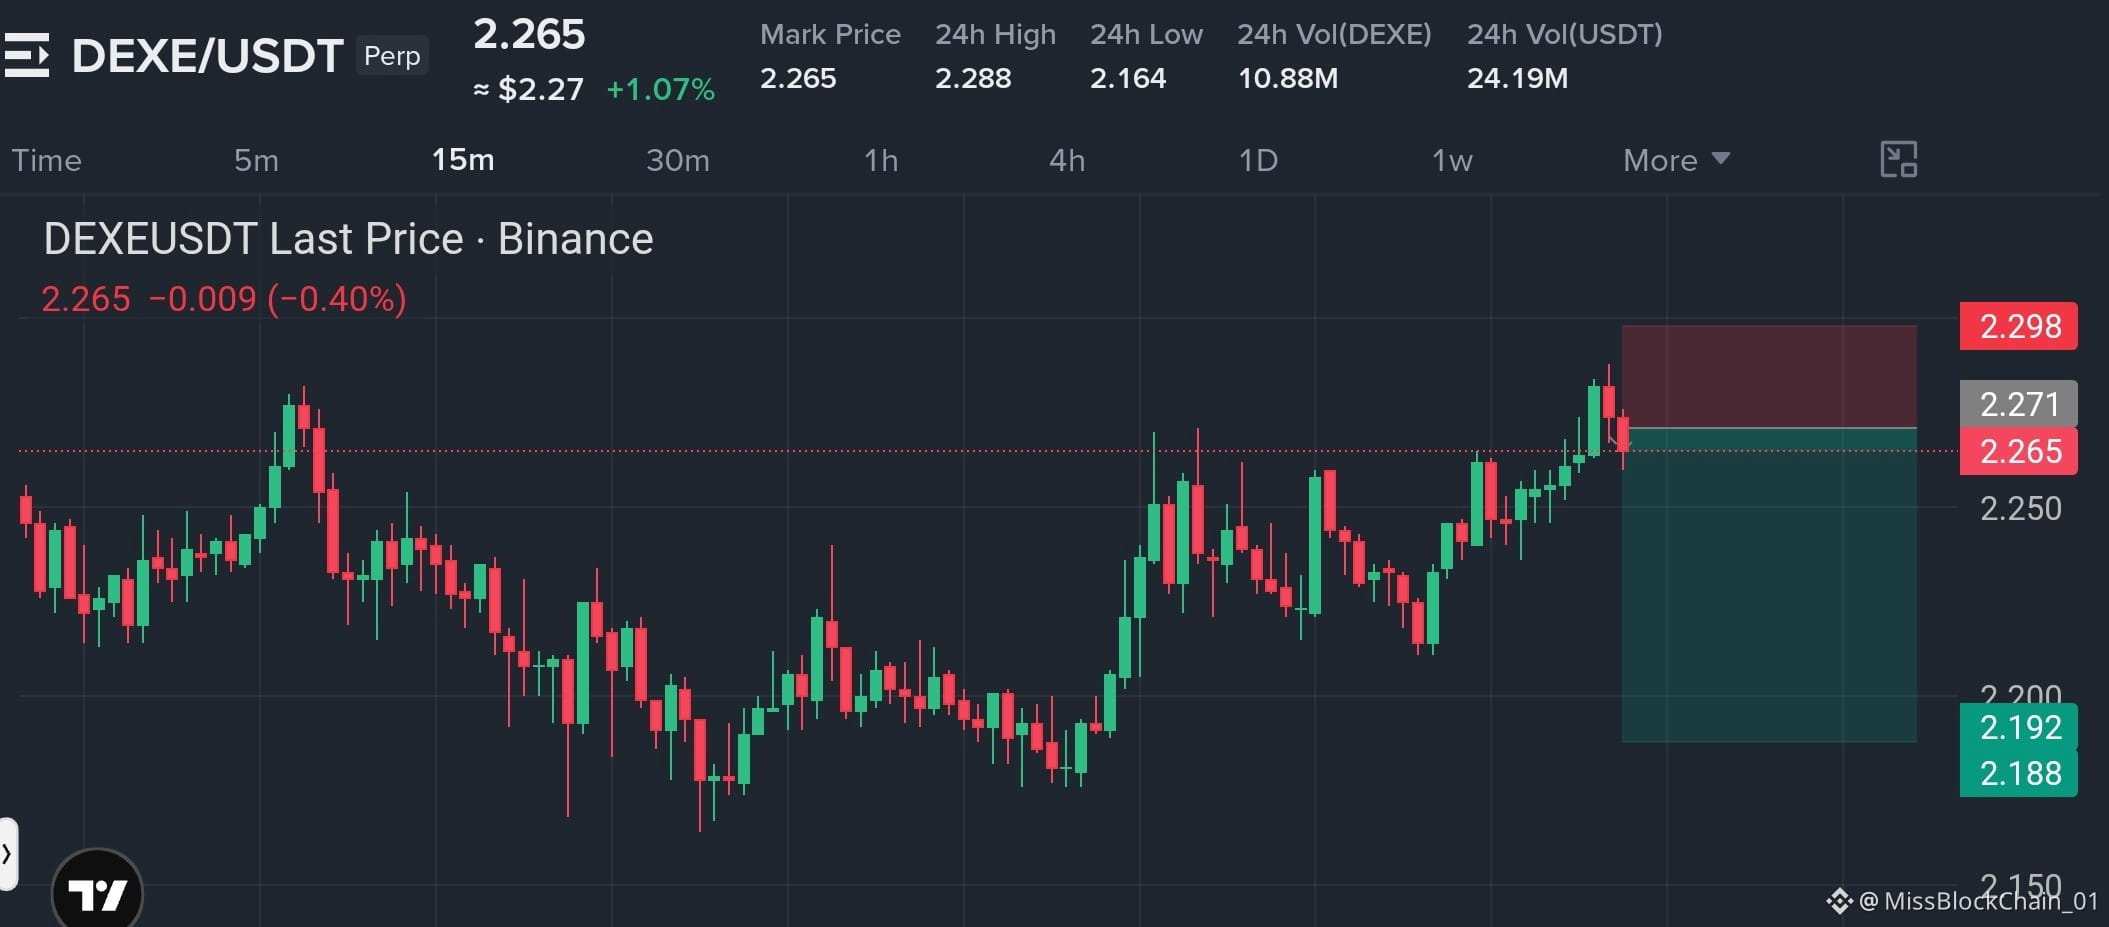Click the 24h Vol(DEXE) value 10.88M

coord(1288,78)
